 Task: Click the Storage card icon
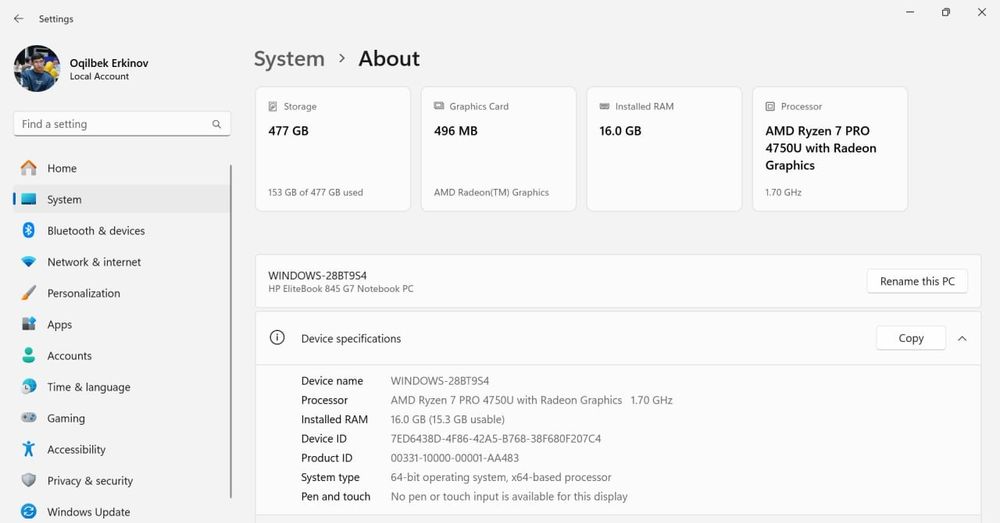pos(273,106)
